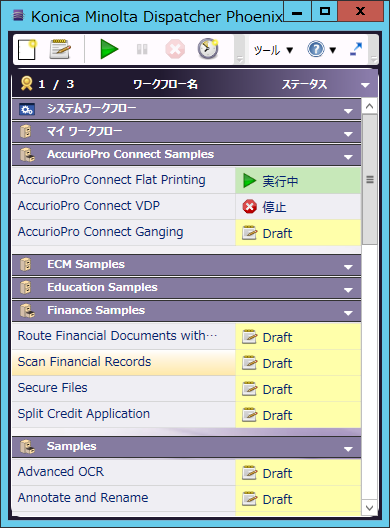
Task: Click the ECM Samples group header label
Action: [x=86, y=264]
